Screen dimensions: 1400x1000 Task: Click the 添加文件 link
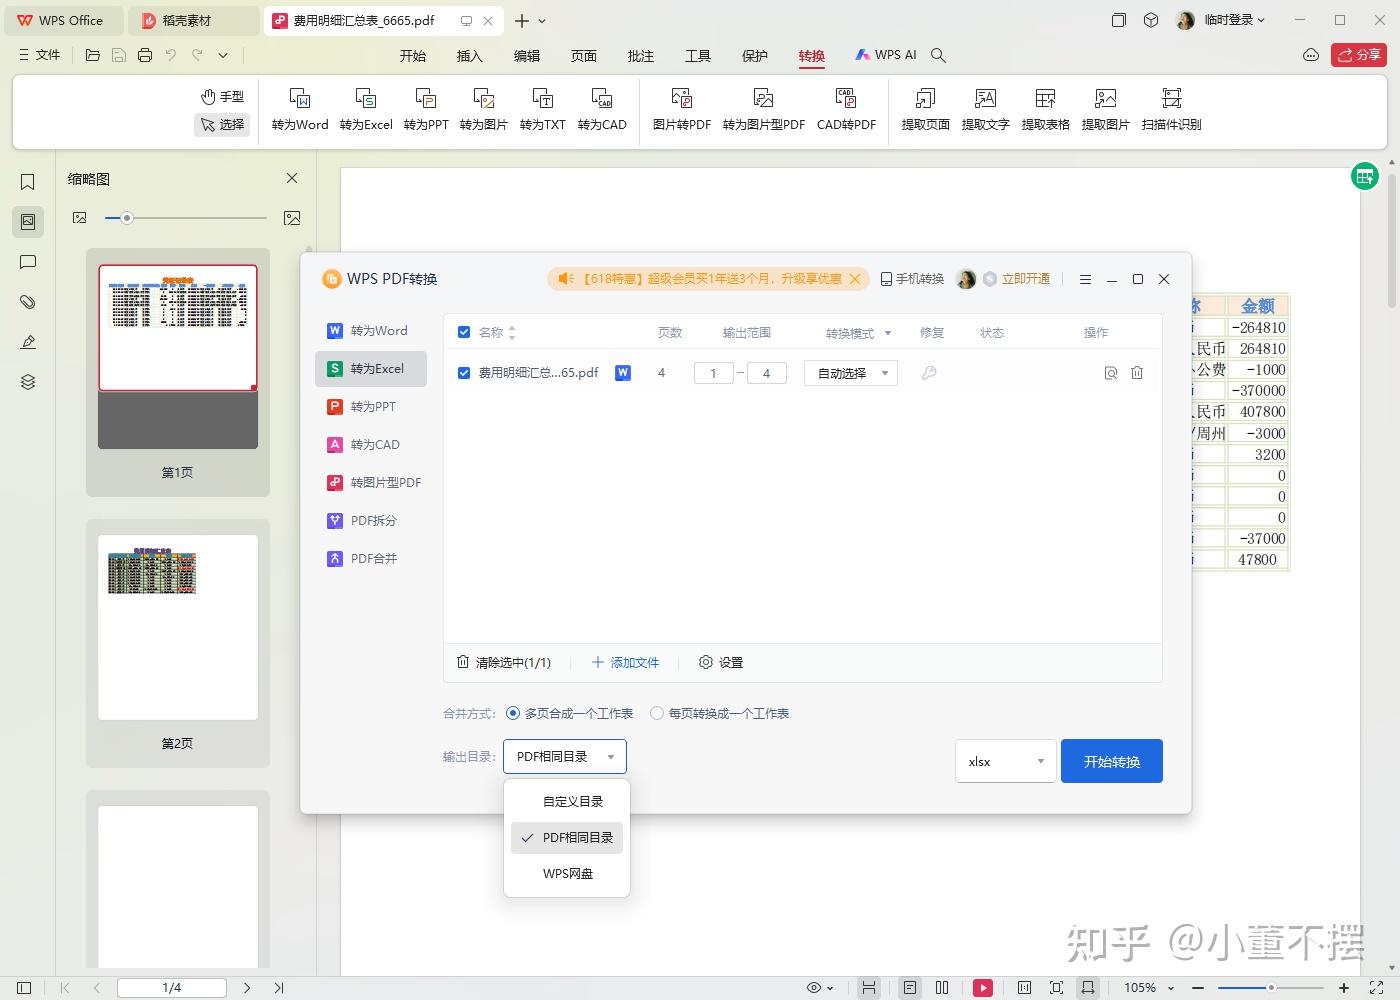click(626, 663)
